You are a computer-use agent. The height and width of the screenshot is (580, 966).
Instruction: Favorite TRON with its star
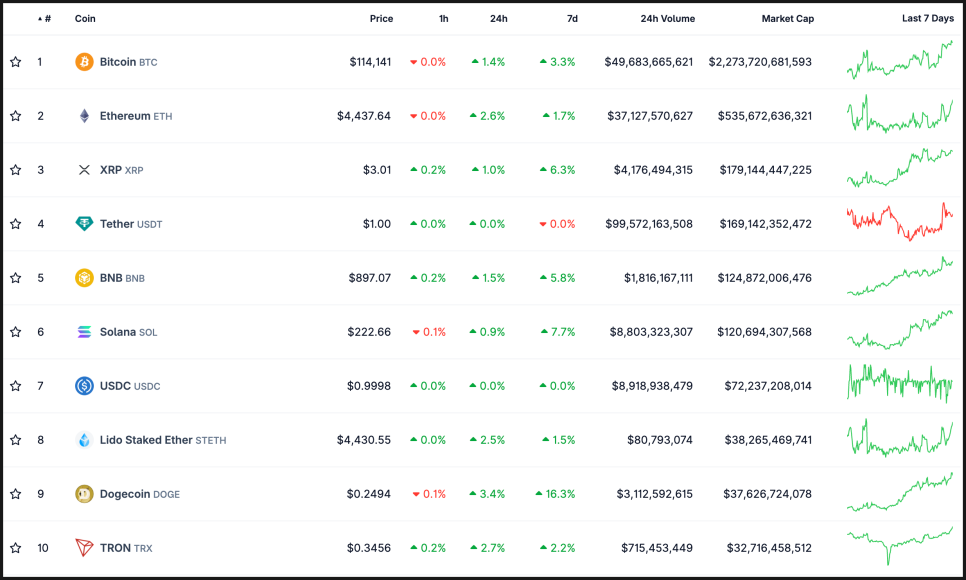coord(16,547)
